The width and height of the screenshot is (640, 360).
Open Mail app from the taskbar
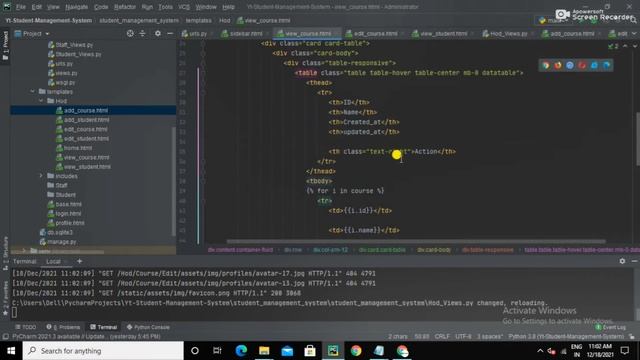click(287, 351)
